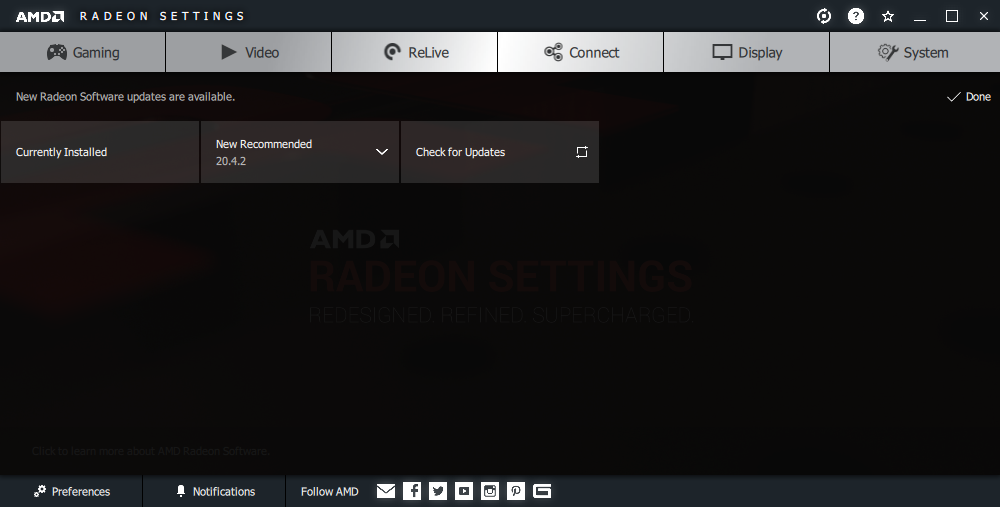Open the ReLive tab
Screen dimensions: 1000x507
coord(415,52)
